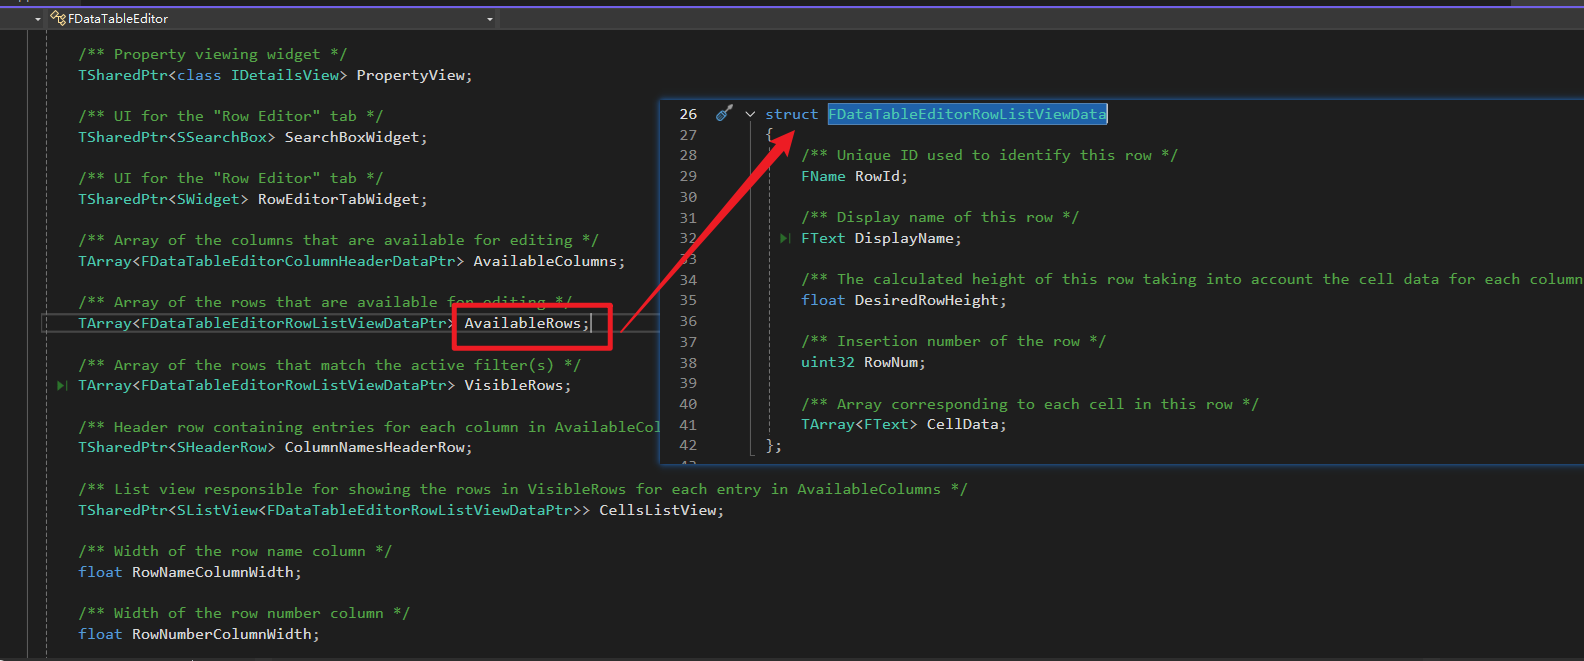Screen dimensions: 1584x661
Task: Click the FName type in peek window
Action: 823,176
